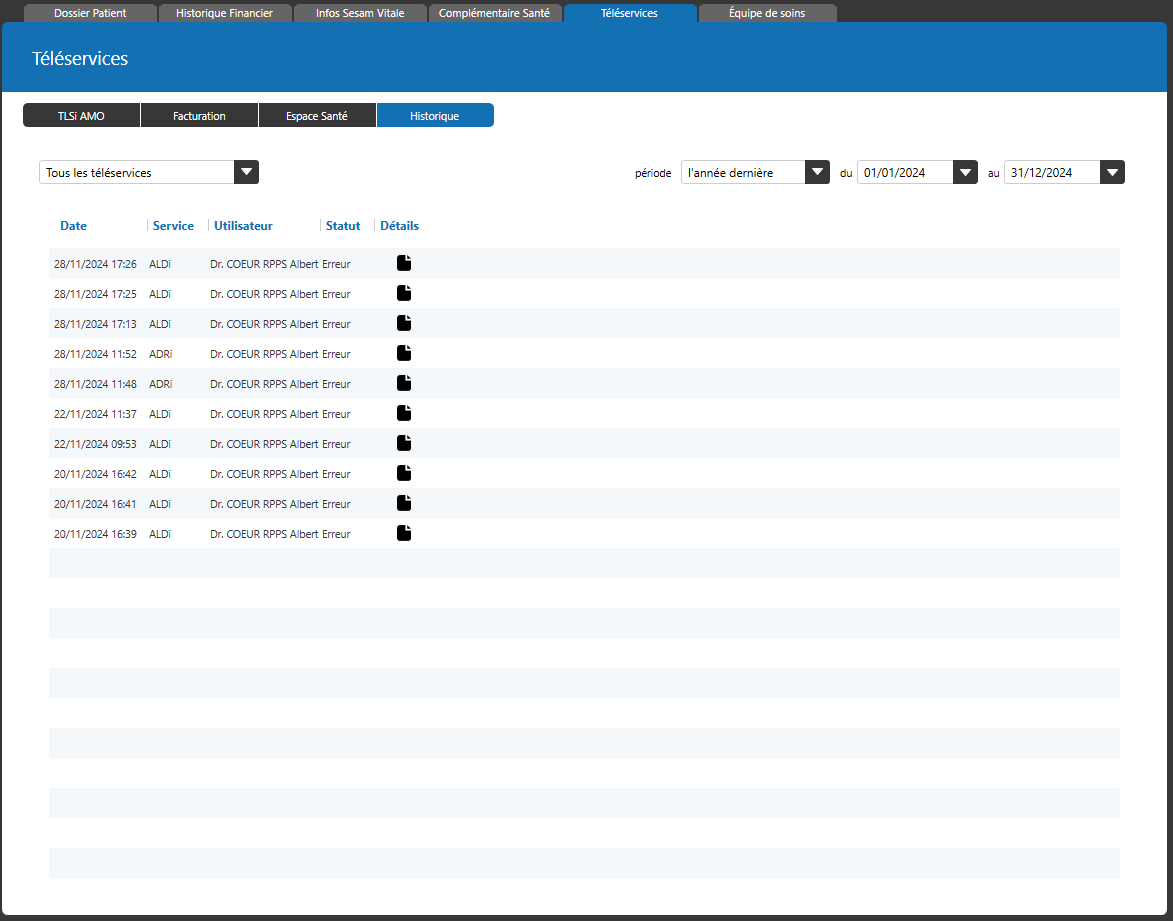Screen dimensions: 1173x921
Task: Select the Équipe de soins tab
Action: (x=767, y=13)
